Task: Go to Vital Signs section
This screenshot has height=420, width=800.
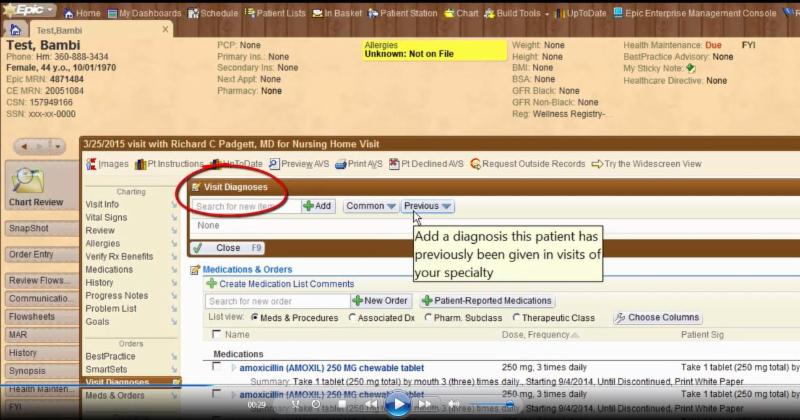Action: (x=106, y=217)
